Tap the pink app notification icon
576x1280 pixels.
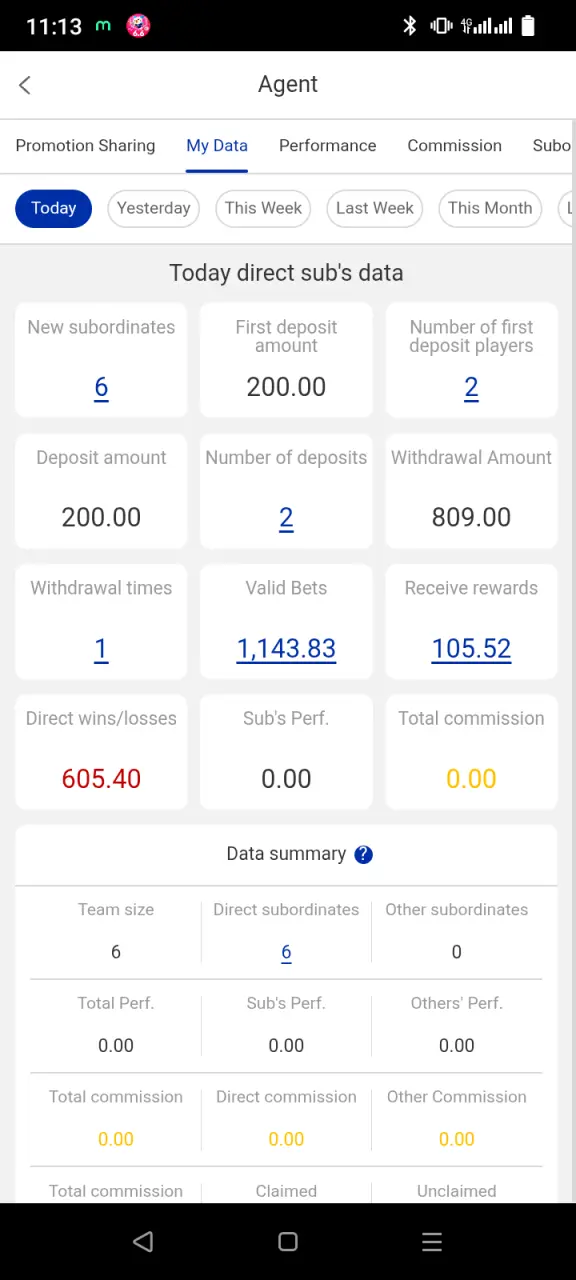[x=139, y=27]
